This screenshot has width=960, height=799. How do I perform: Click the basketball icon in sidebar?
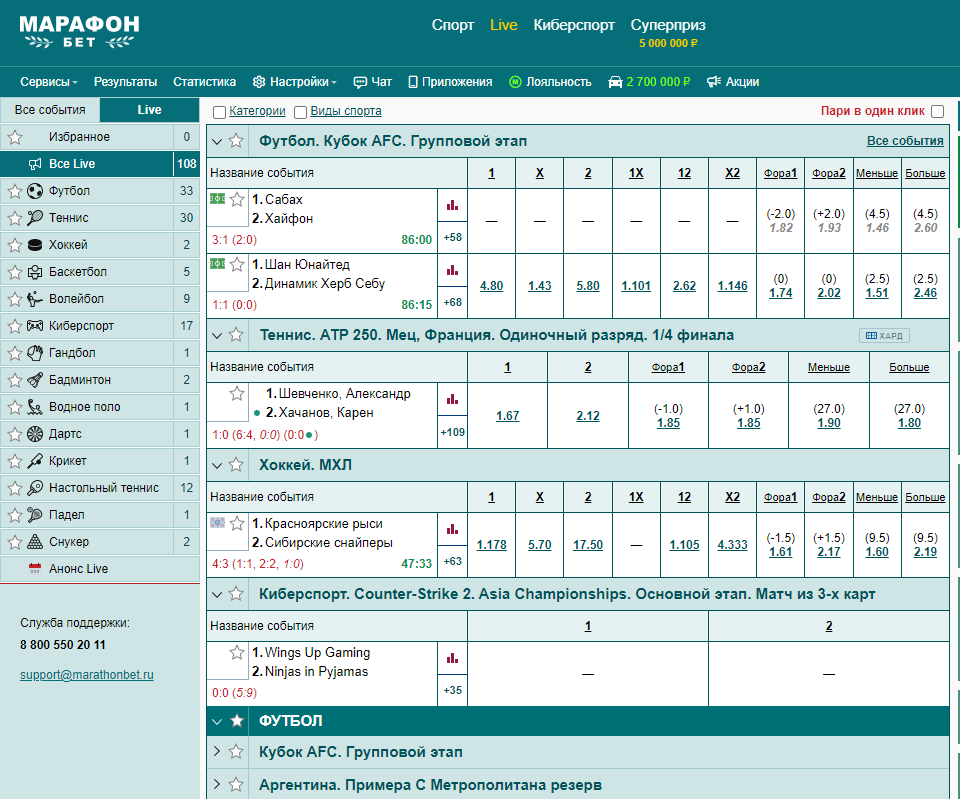coord(35,272)
